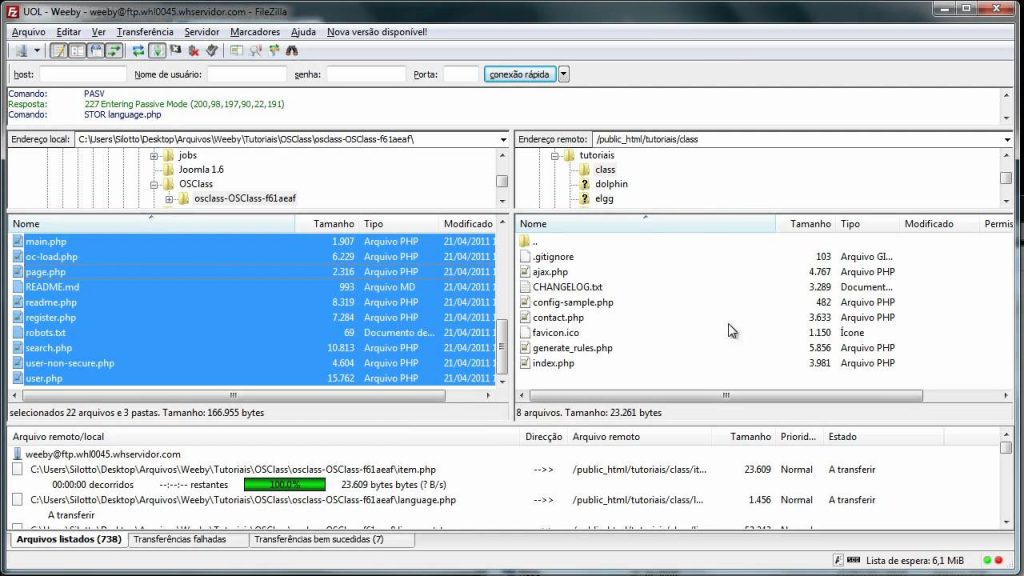Expand the jobs folder in local tree
Screen dimensions: 1024x576
[x=154, y=155]
